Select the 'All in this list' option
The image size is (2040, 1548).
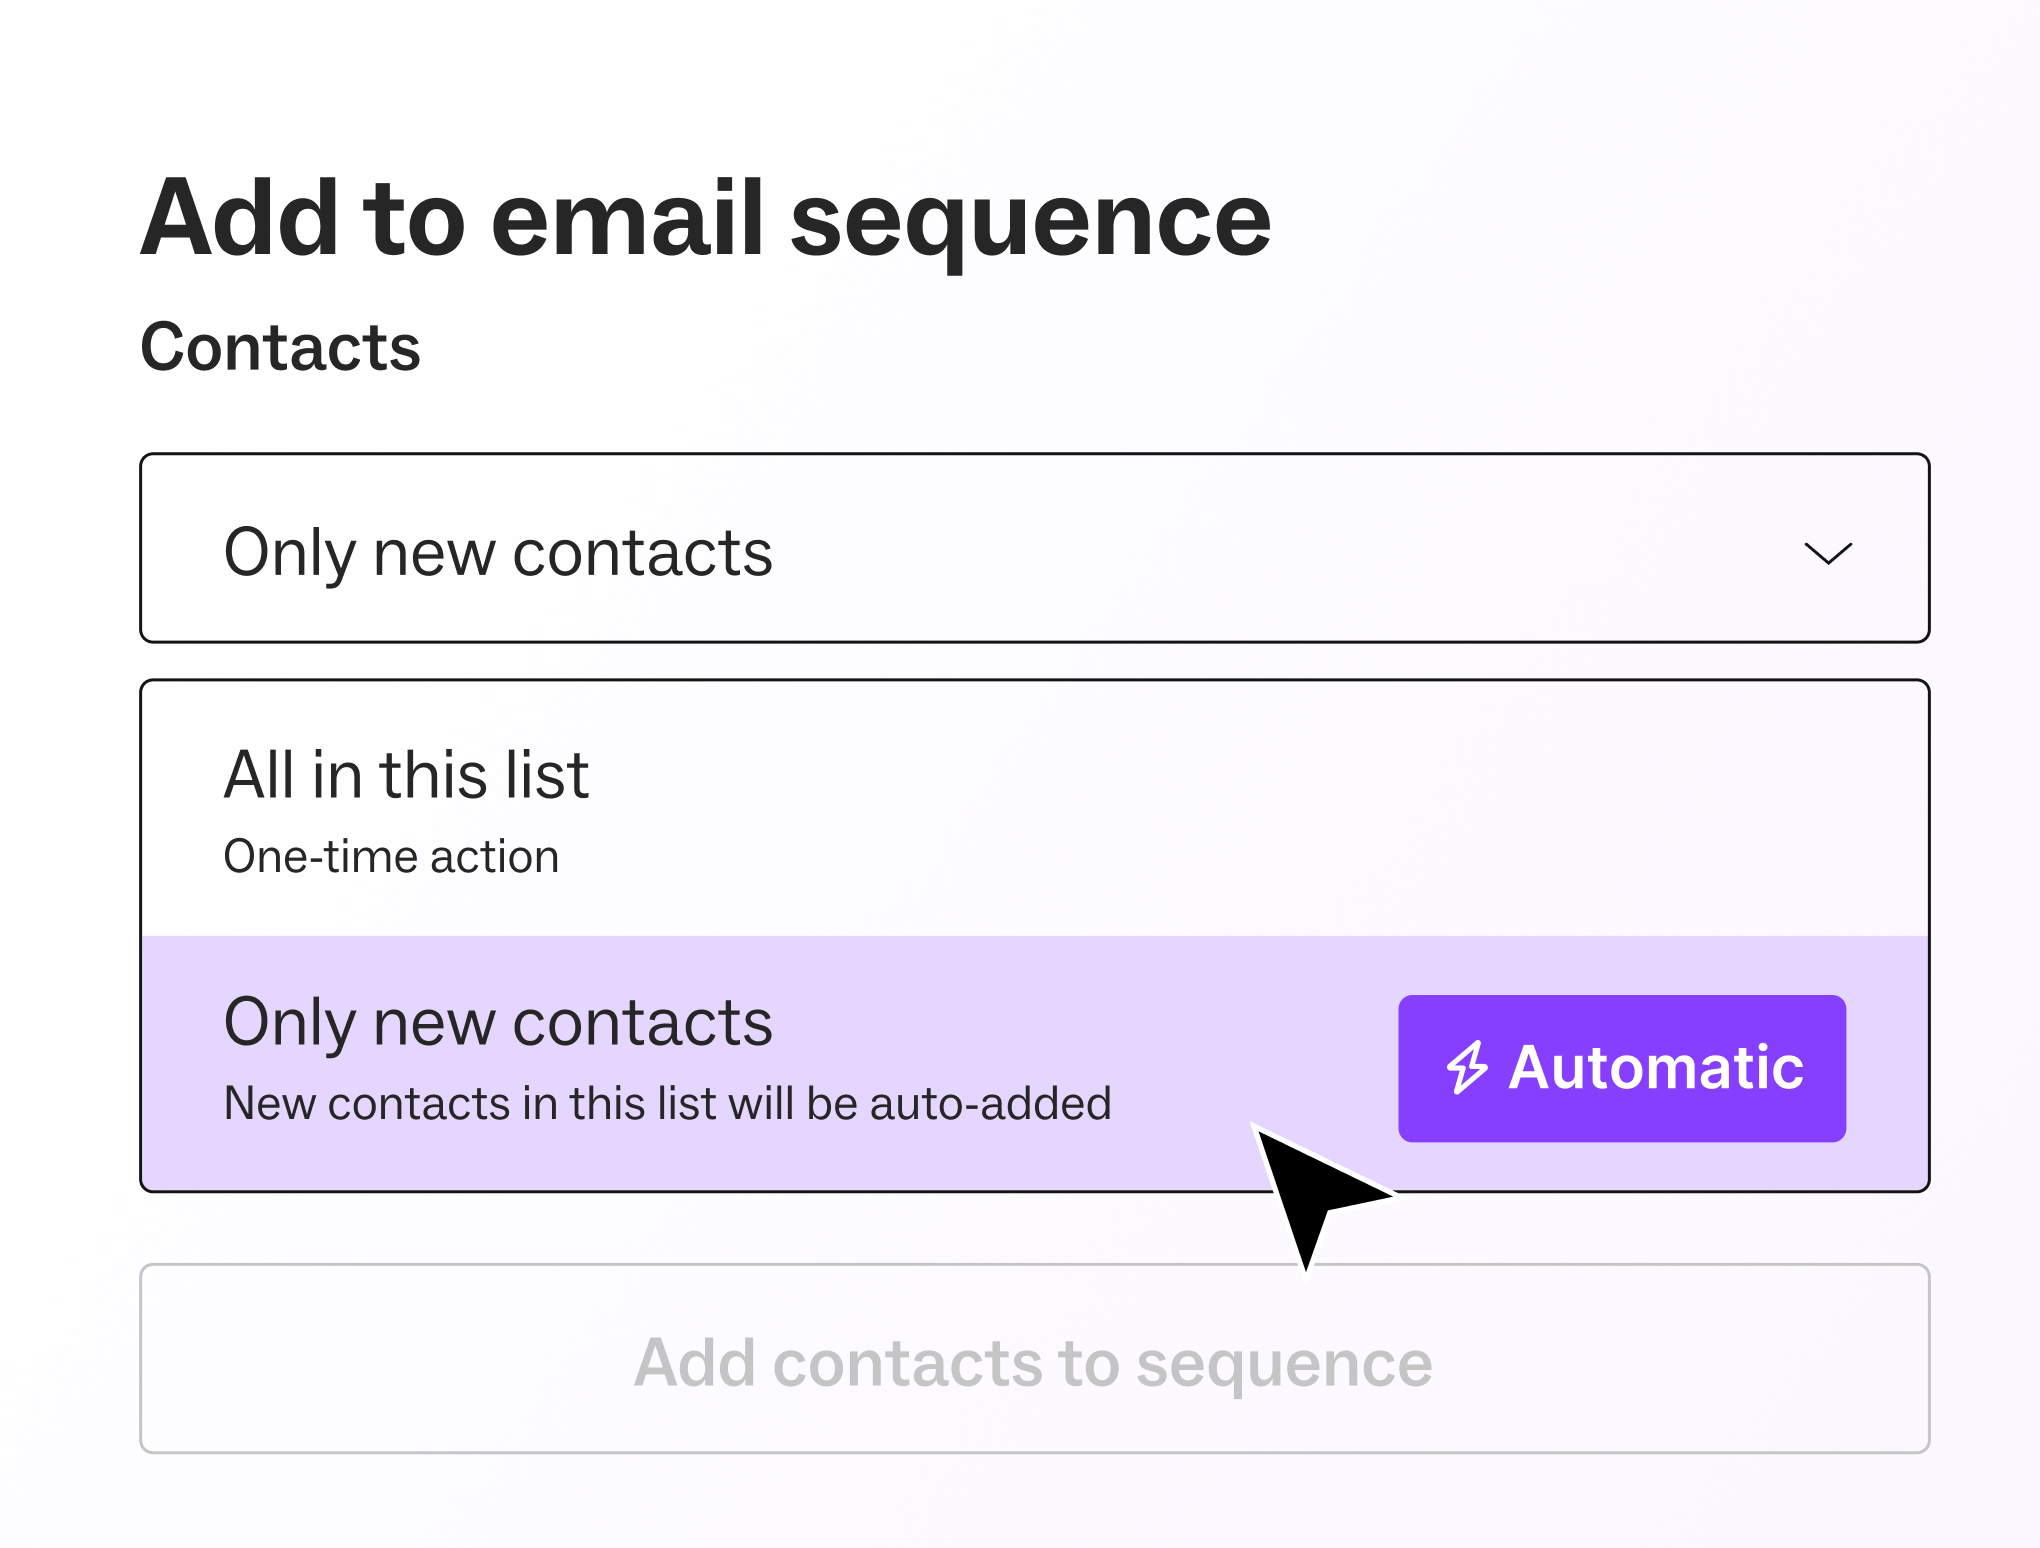pos(1034,809)
